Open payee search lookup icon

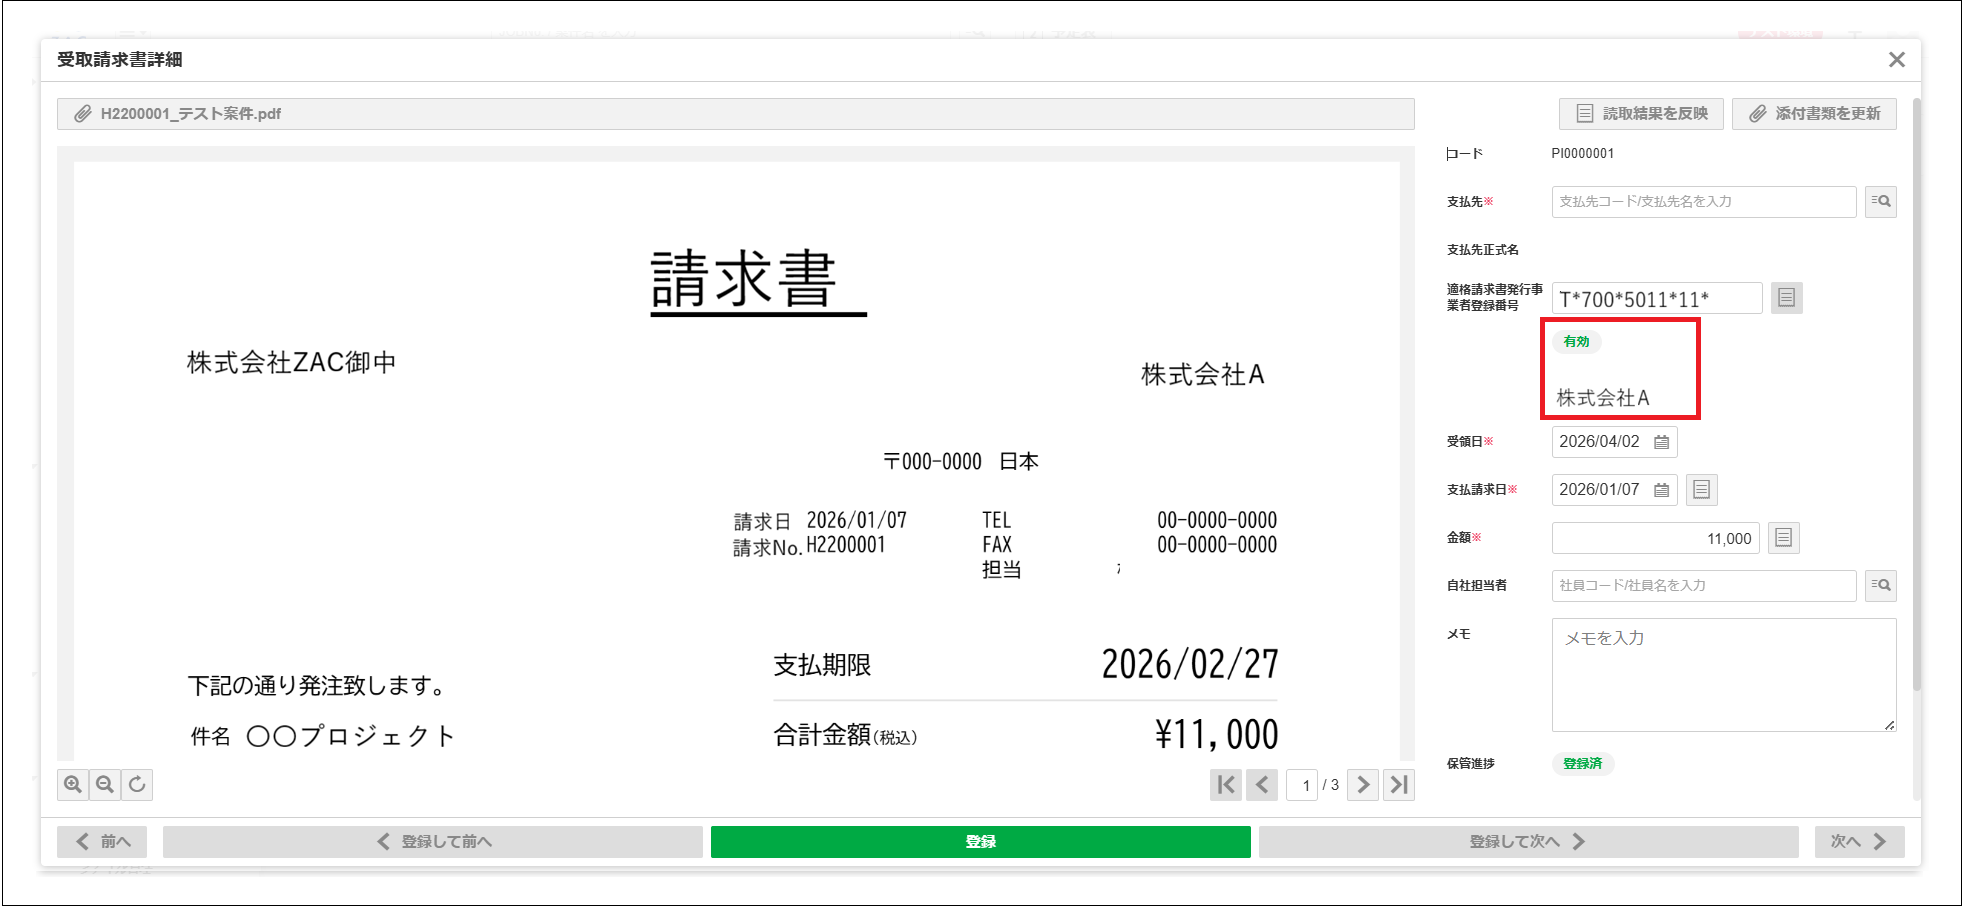[1881, 202]
